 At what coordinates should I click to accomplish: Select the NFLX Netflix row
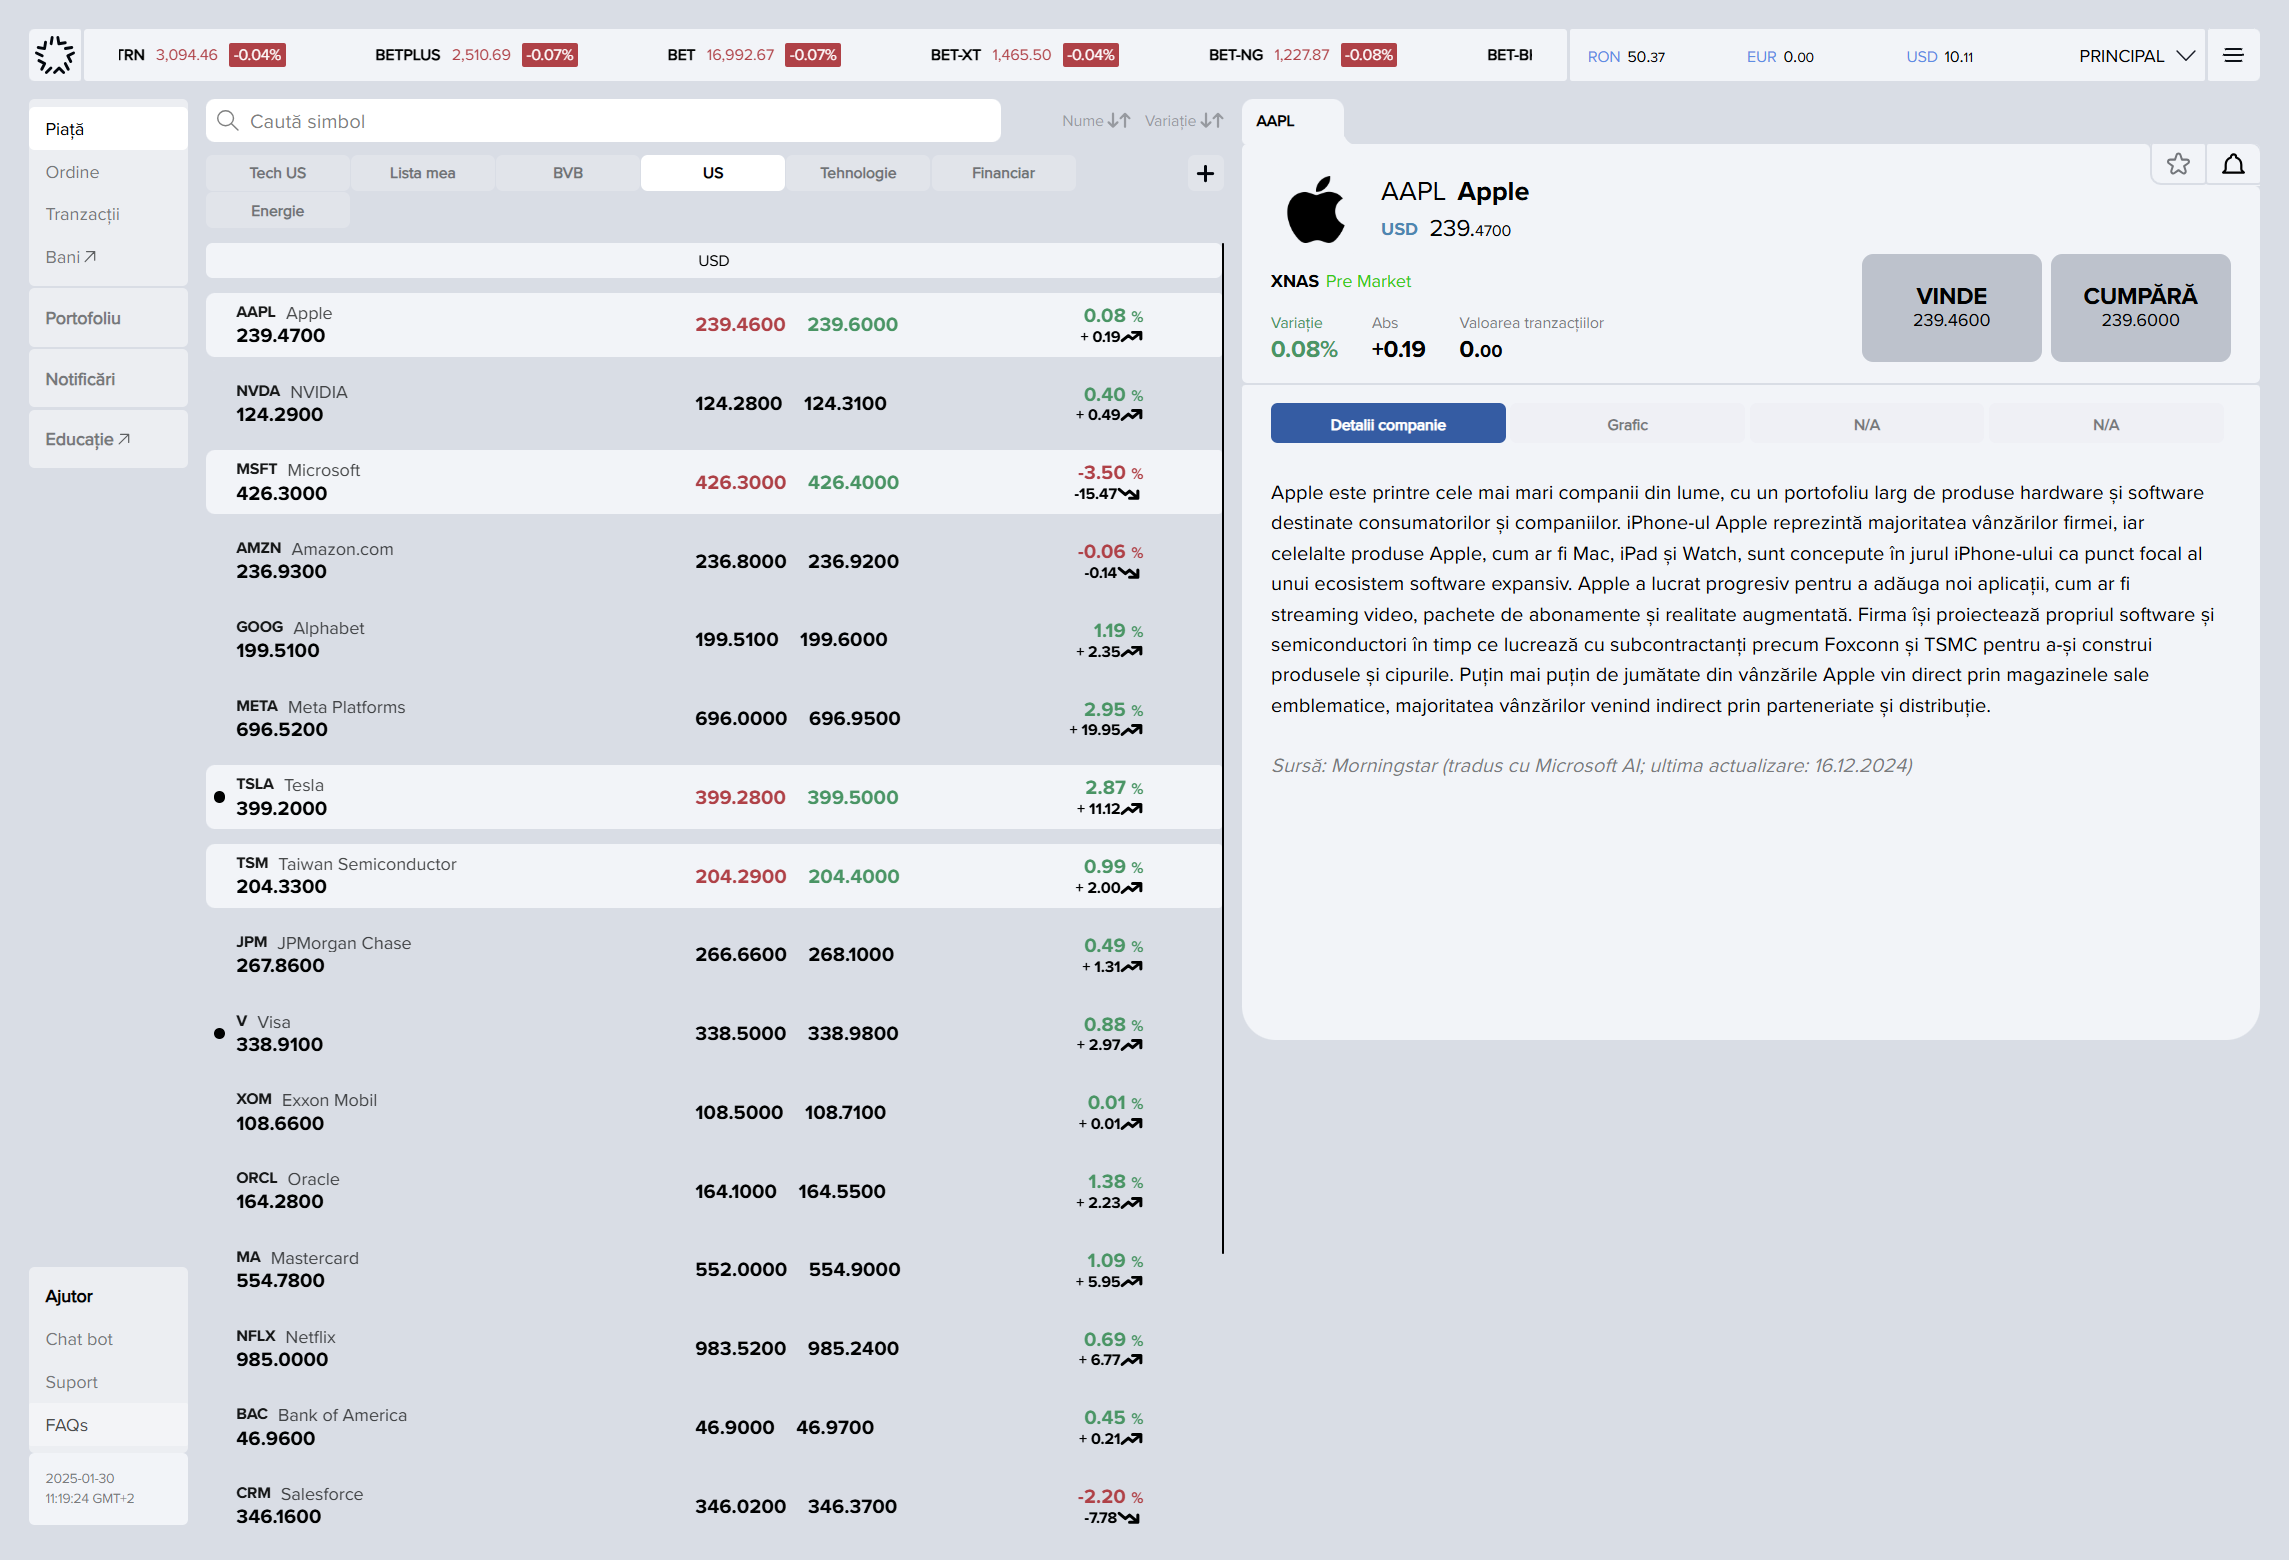[x=713, y=1348]
